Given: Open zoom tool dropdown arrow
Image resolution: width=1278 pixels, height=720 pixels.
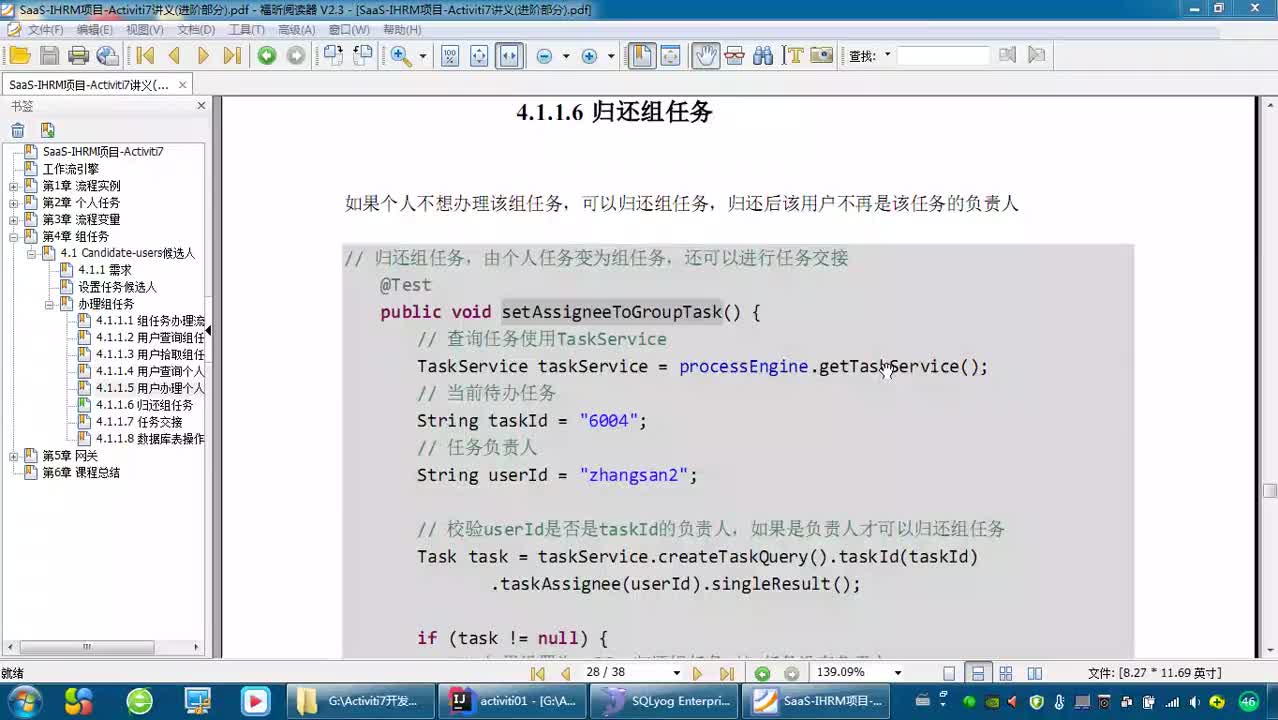Looking at the screenshot, I should 422,56.
